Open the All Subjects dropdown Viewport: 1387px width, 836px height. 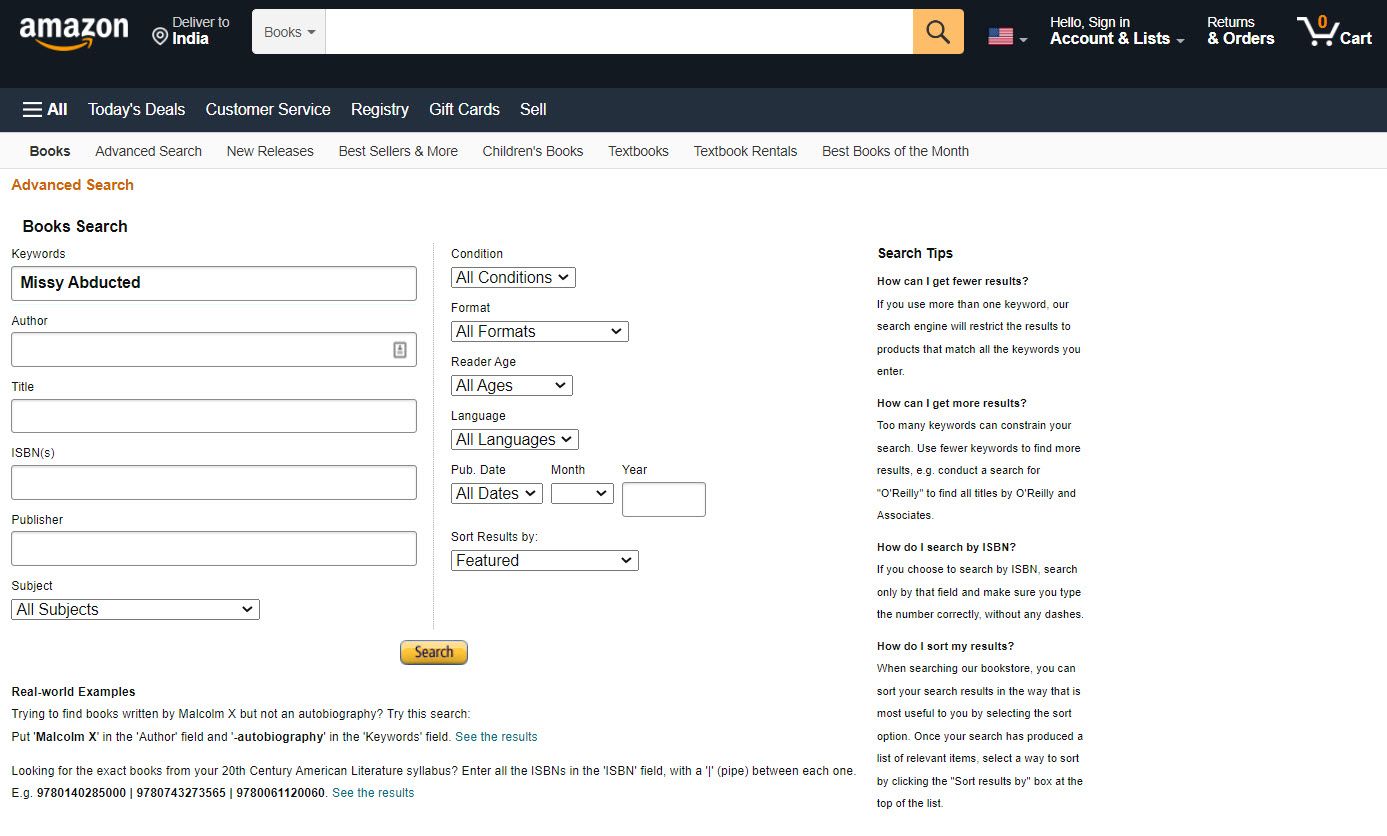click(135, 609)
